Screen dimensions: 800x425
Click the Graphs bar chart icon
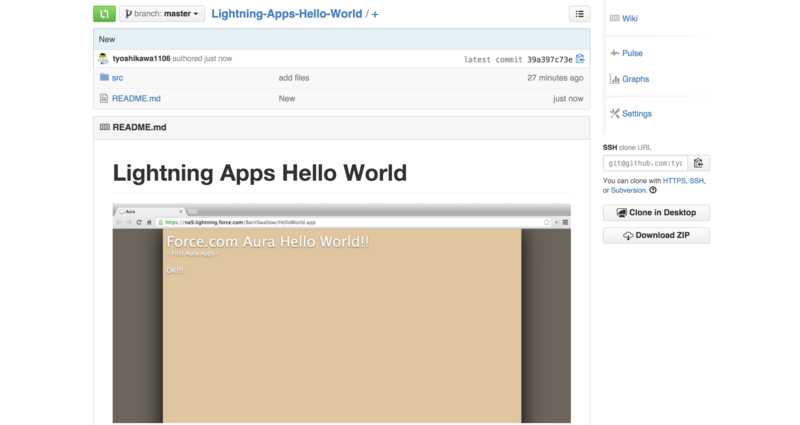615,79
